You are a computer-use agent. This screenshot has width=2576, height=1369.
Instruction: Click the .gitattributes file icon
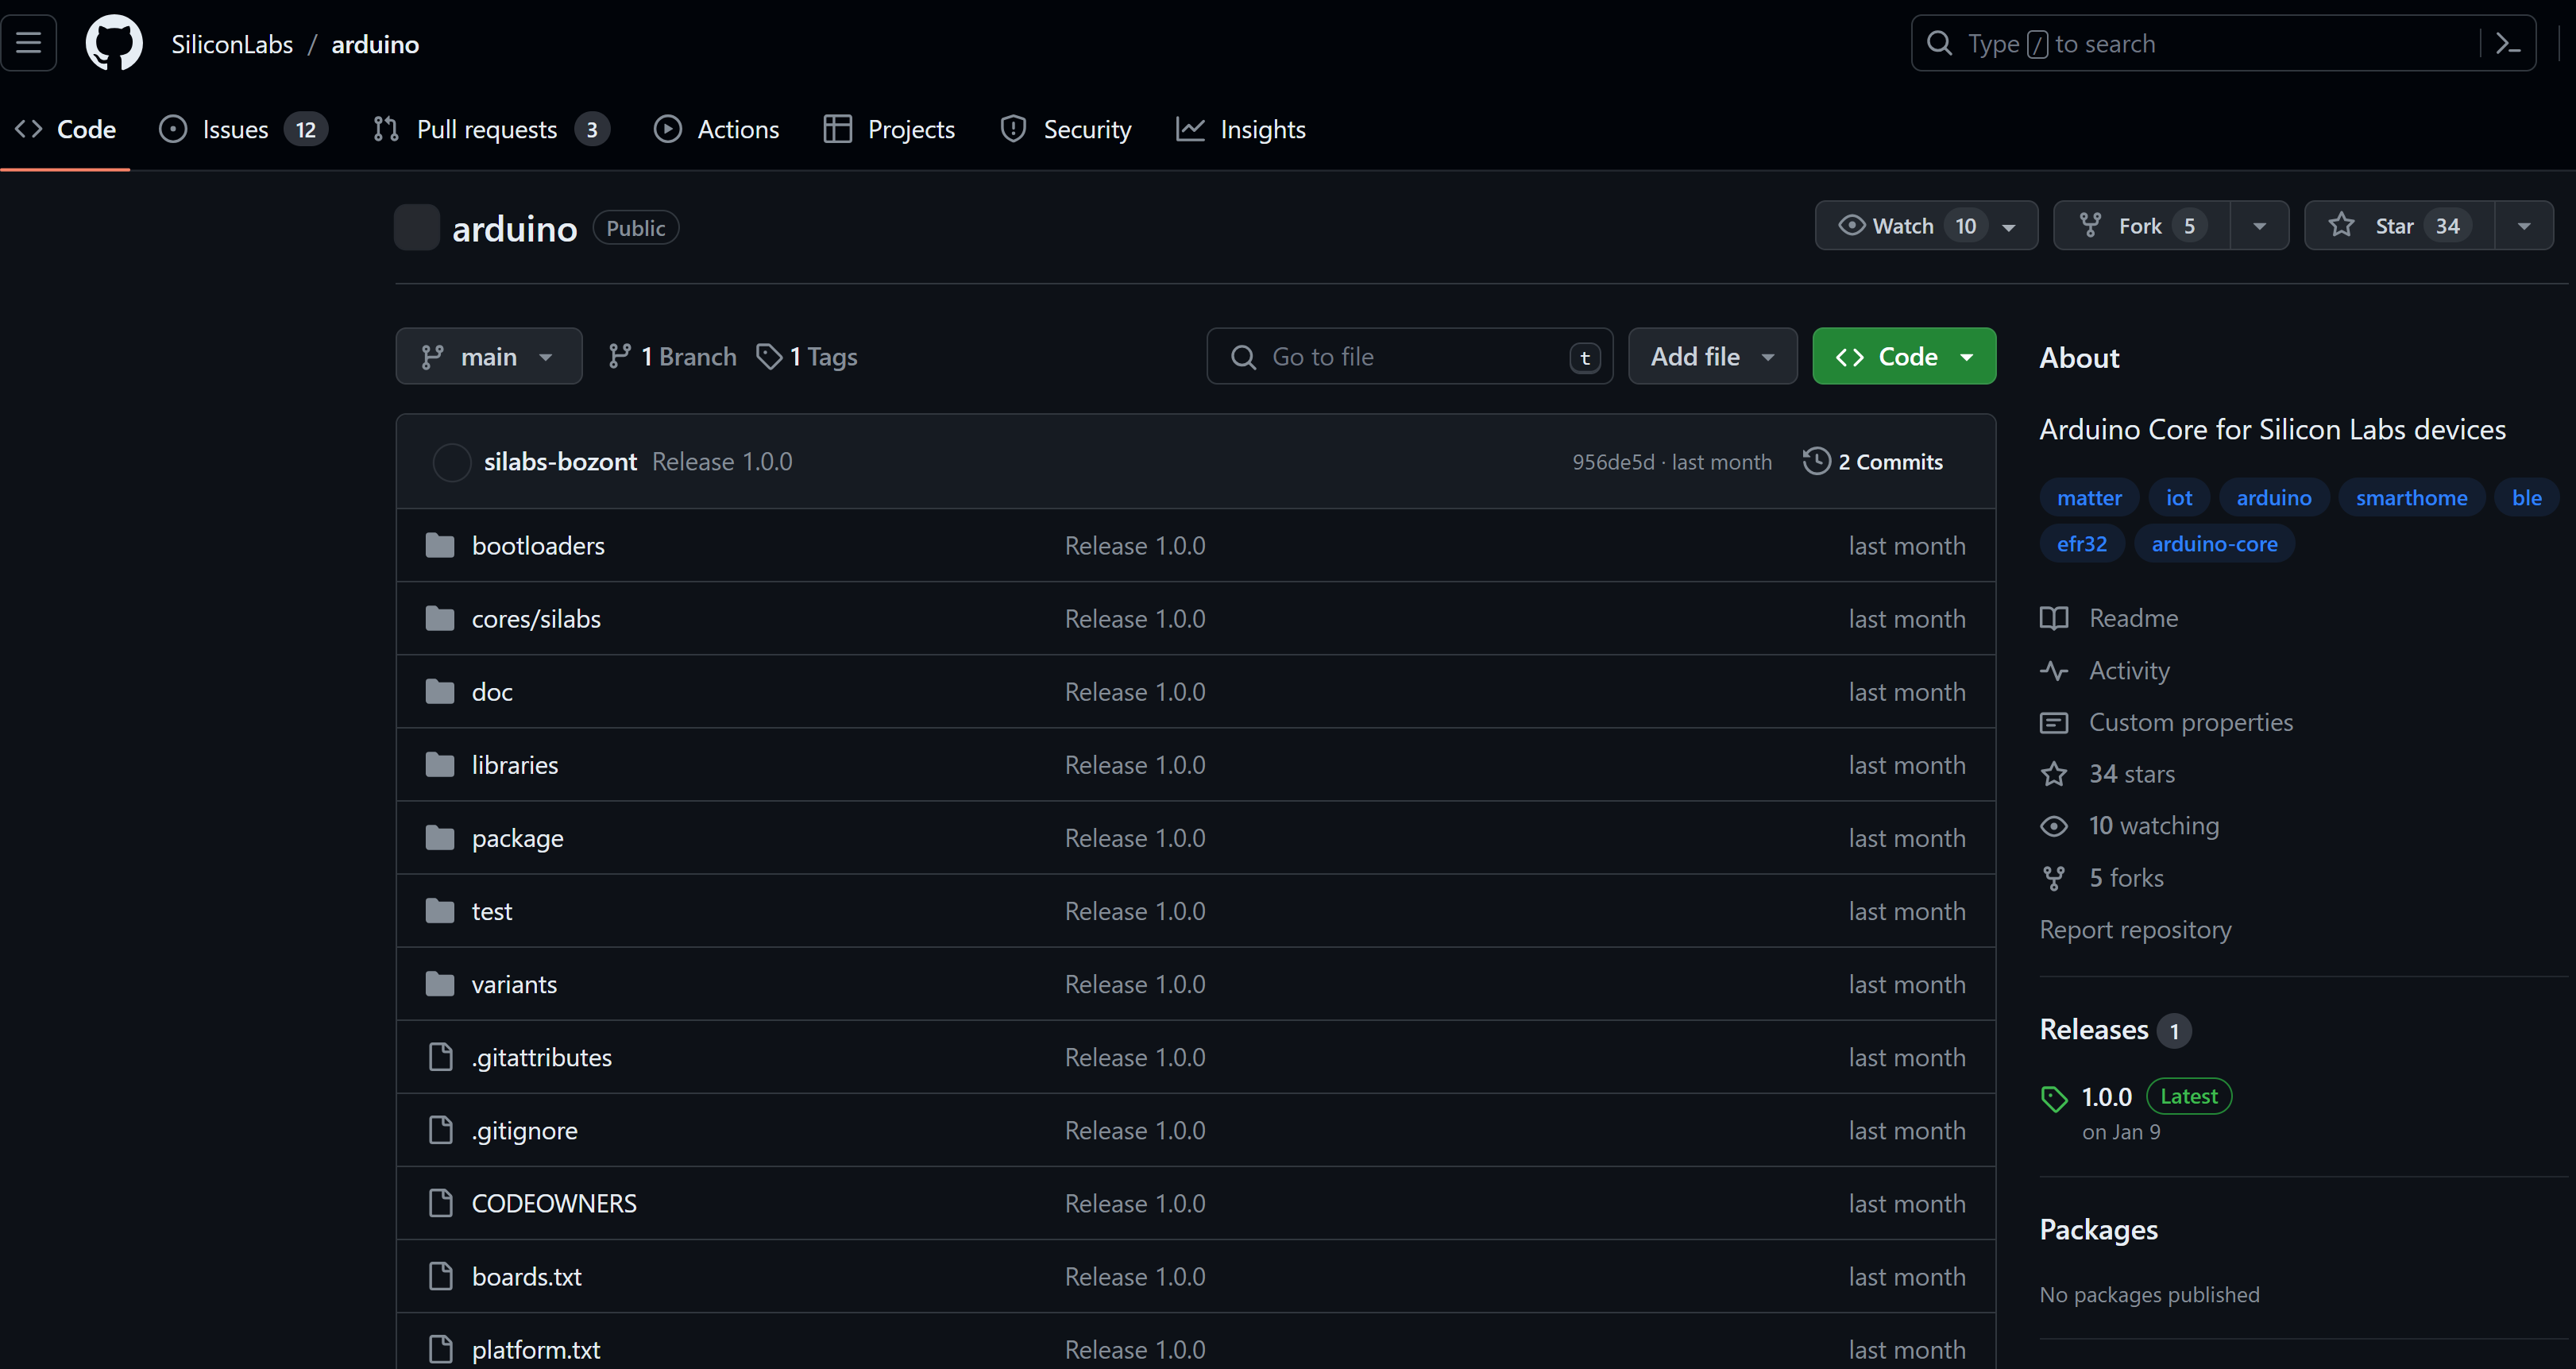click(440, 1056)
